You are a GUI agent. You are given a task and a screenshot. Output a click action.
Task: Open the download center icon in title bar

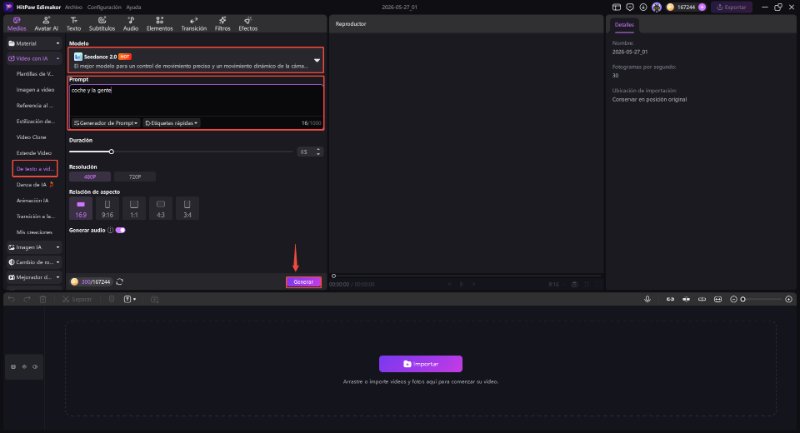click(x=643, y=7)
